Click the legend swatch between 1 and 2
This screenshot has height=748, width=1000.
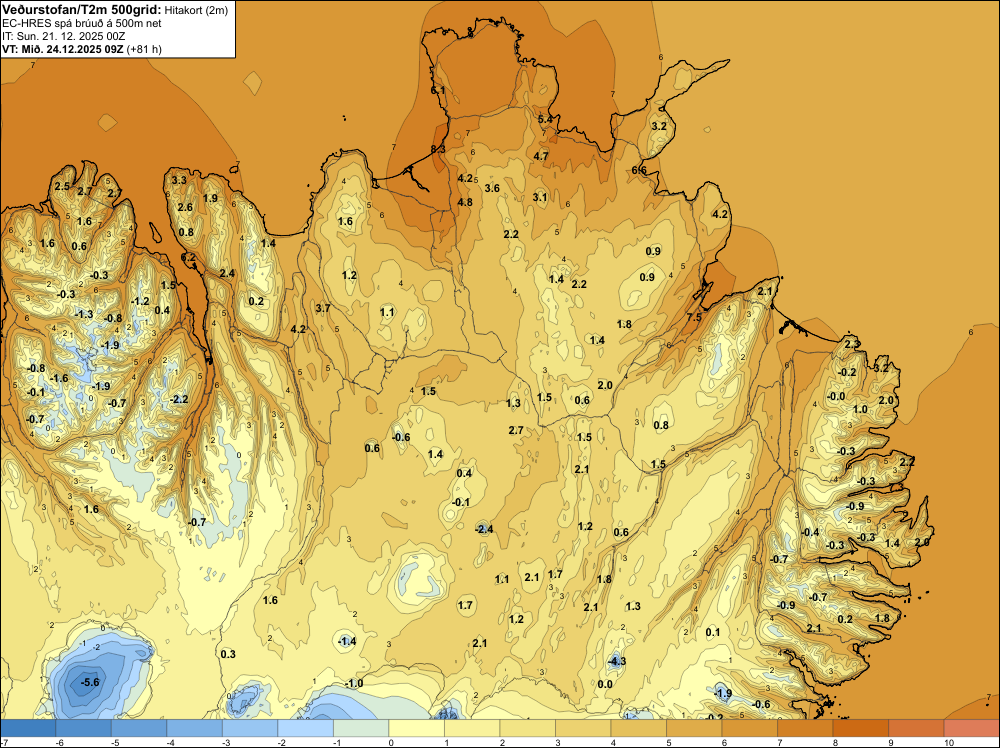(x=472, y=728)
